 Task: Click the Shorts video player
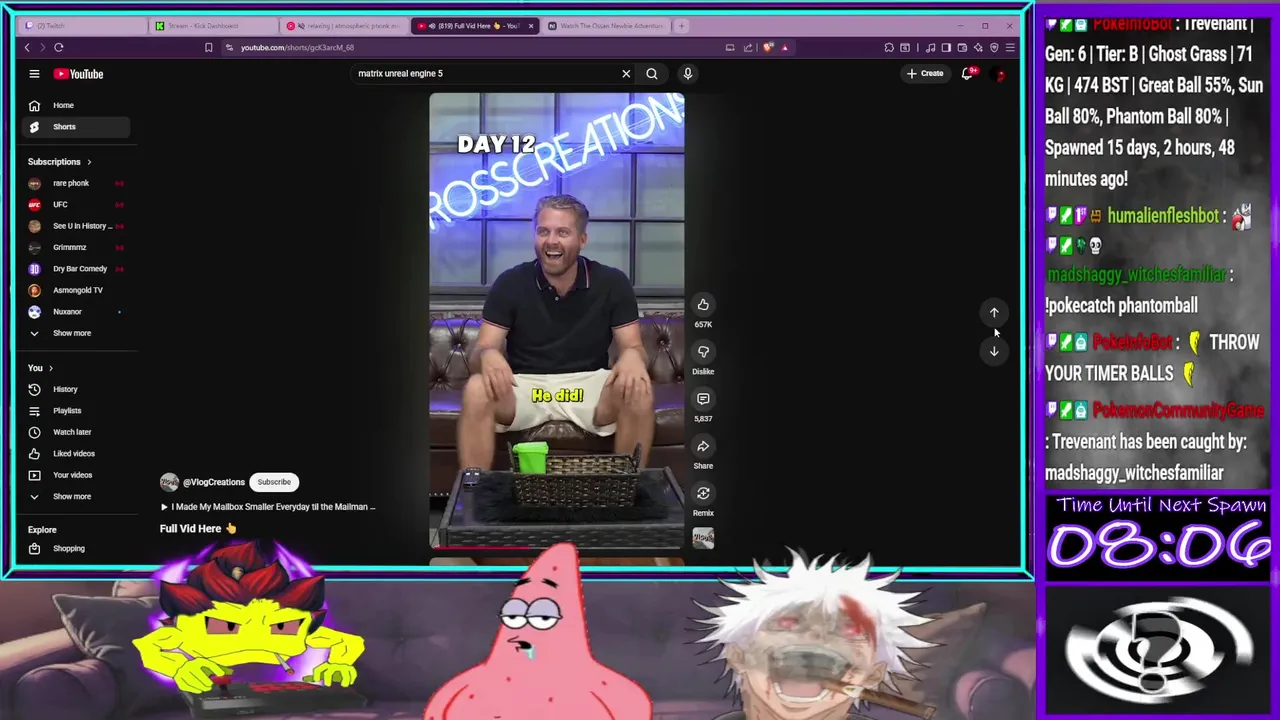pos(557,321)
